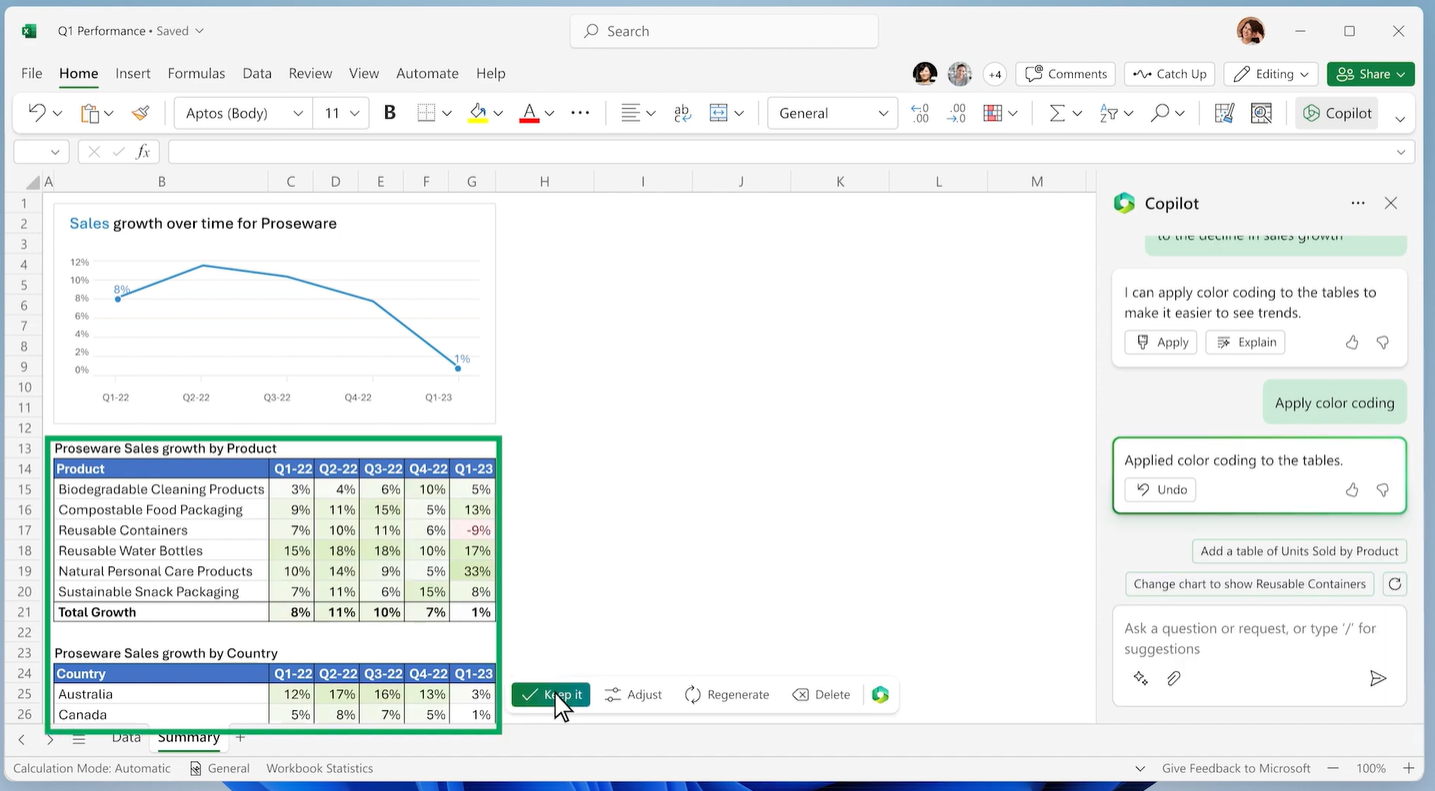Click Add a table of Units Sold suggestion
1435x791 pixels.
(1299, 551)
